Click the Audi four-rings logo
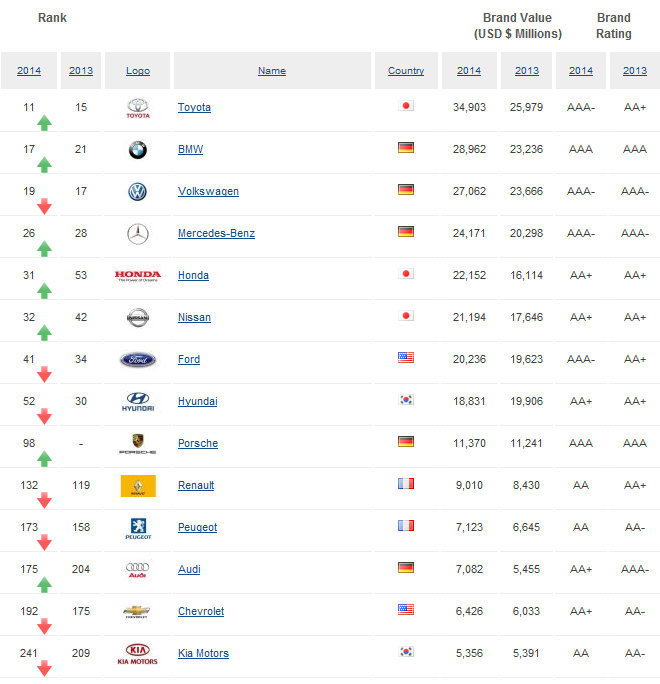 (x=138, y=570)
